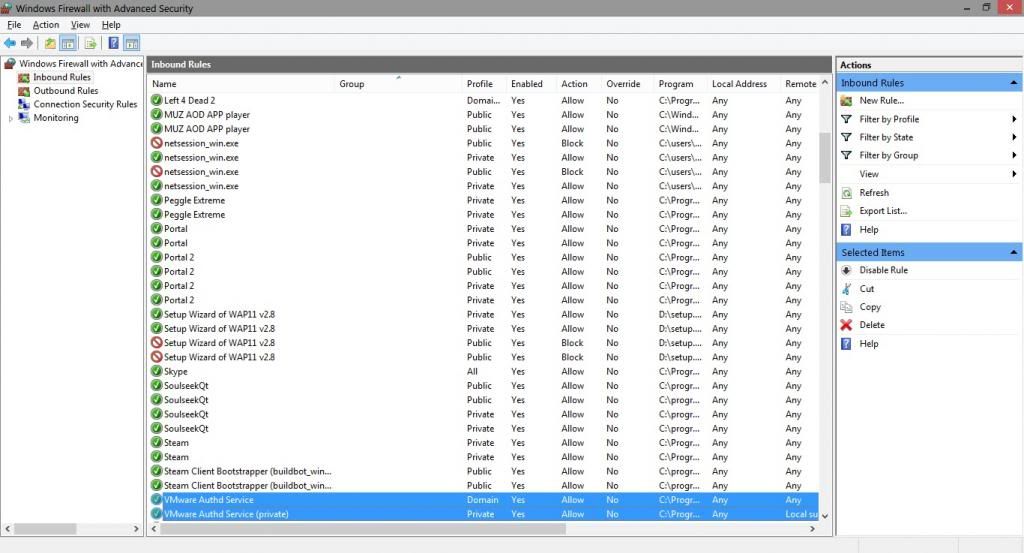Open the File menu
The height and width of the screenshot is (553, 1024).
pyautogui.click(x=14, y=25)
